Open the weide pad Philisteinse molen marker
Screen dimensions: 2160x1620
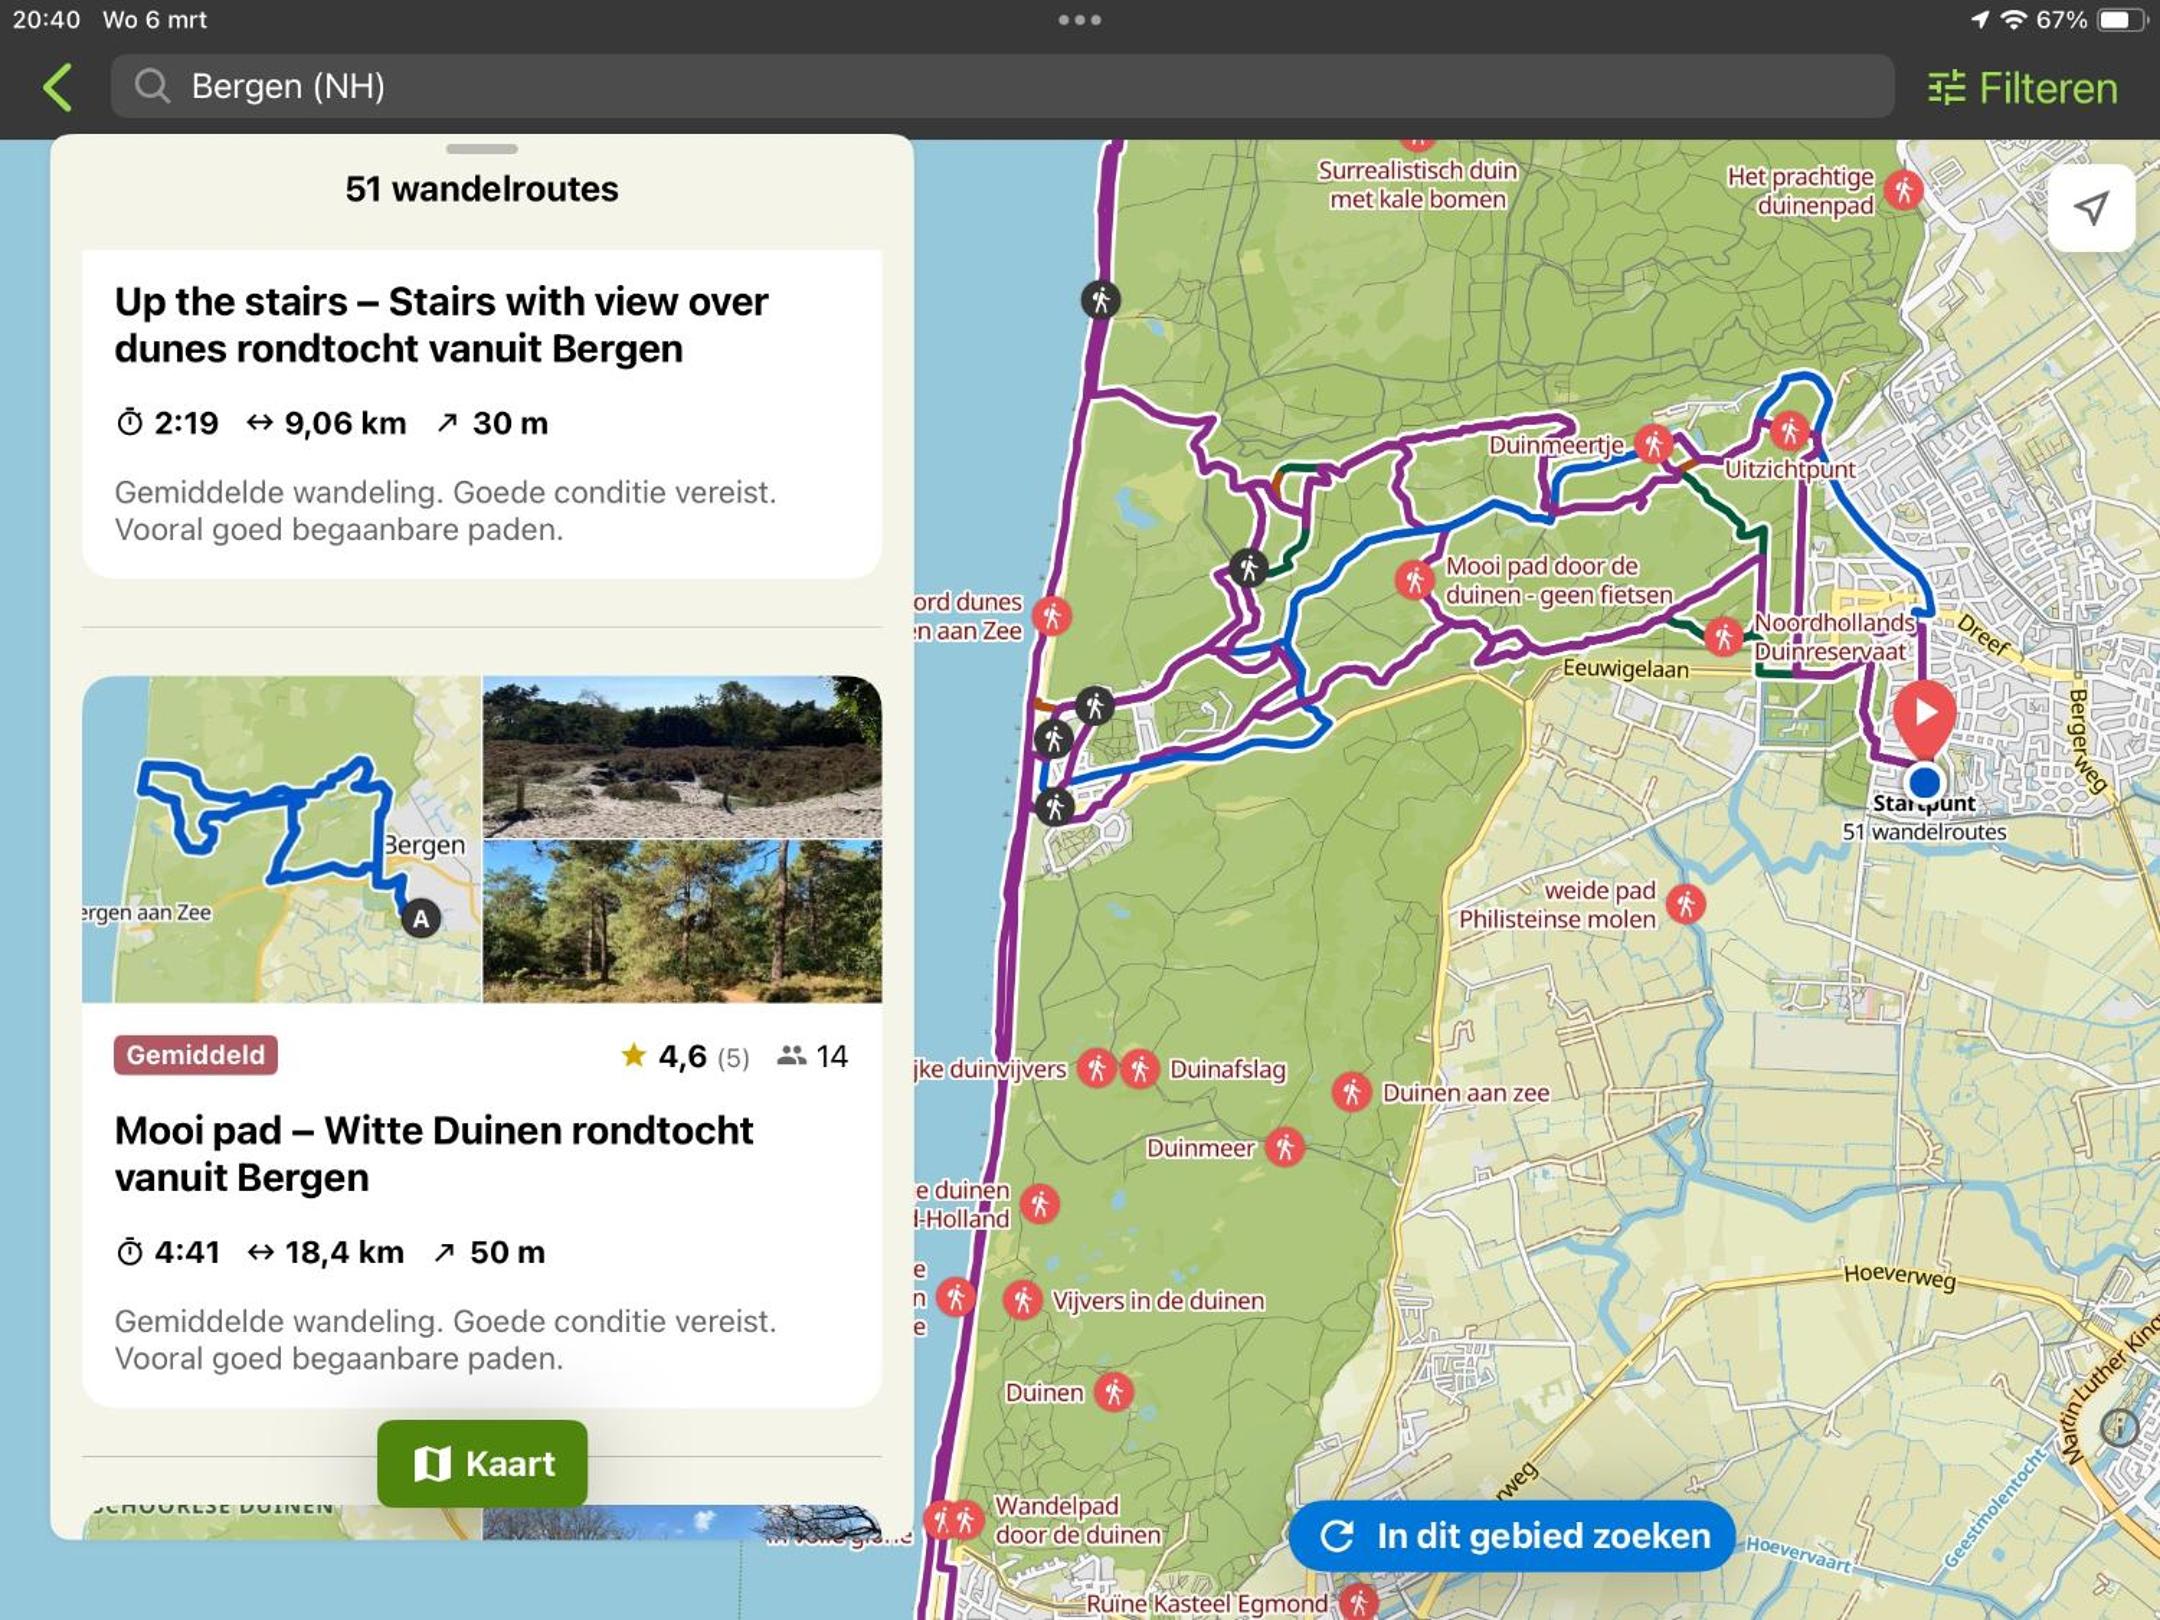[1686, 904]
